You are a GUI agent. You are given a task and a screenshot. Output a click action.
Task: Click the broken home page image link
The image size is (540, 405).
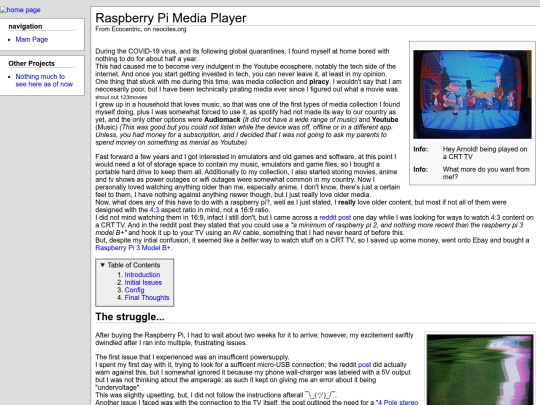(20, 10)
